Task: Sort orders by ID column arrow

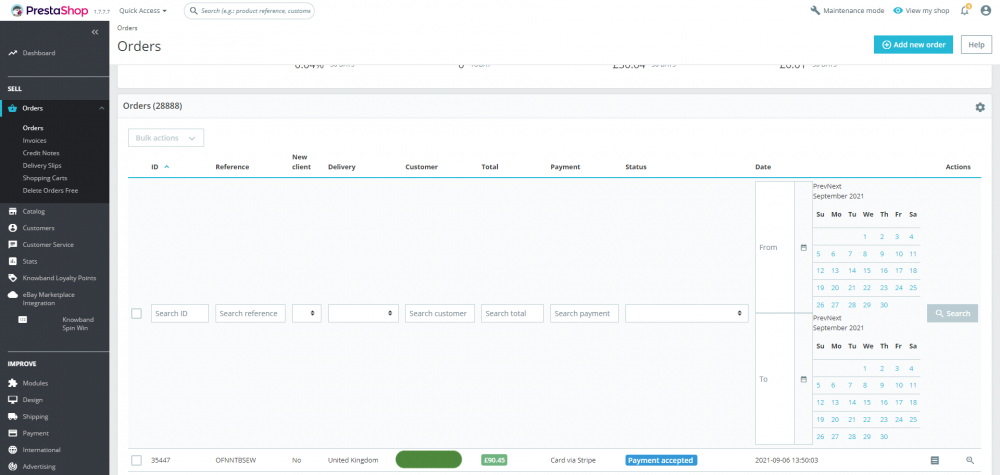Action: point(167,166)
